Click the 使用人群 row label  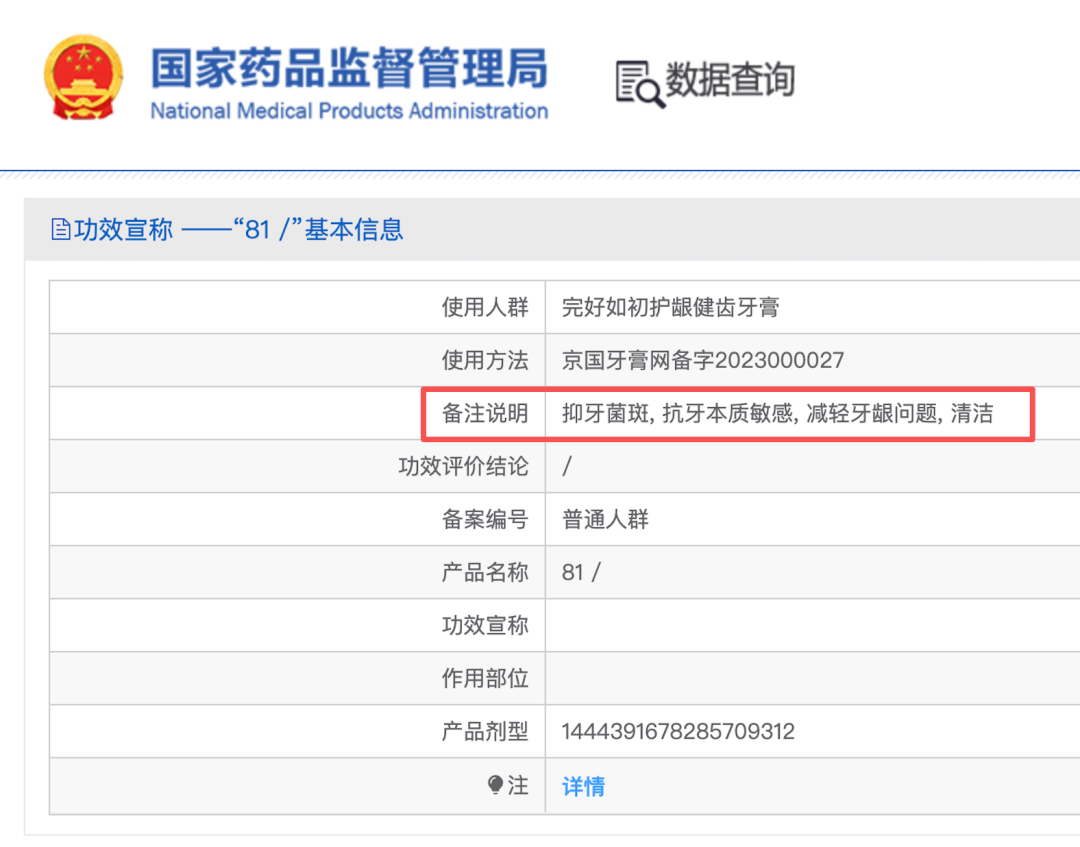[485, 307]
